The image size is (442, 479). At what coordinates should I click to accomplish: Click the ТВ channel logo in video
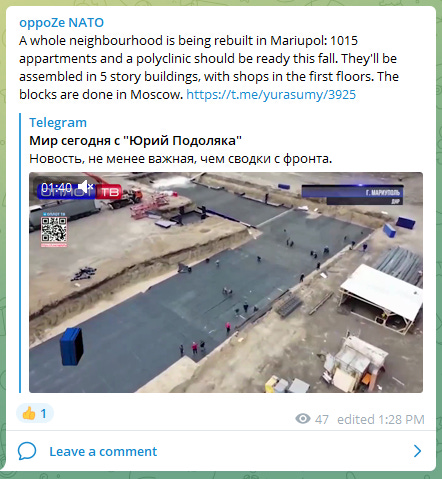pyautogui.click(x=109, y=192)
